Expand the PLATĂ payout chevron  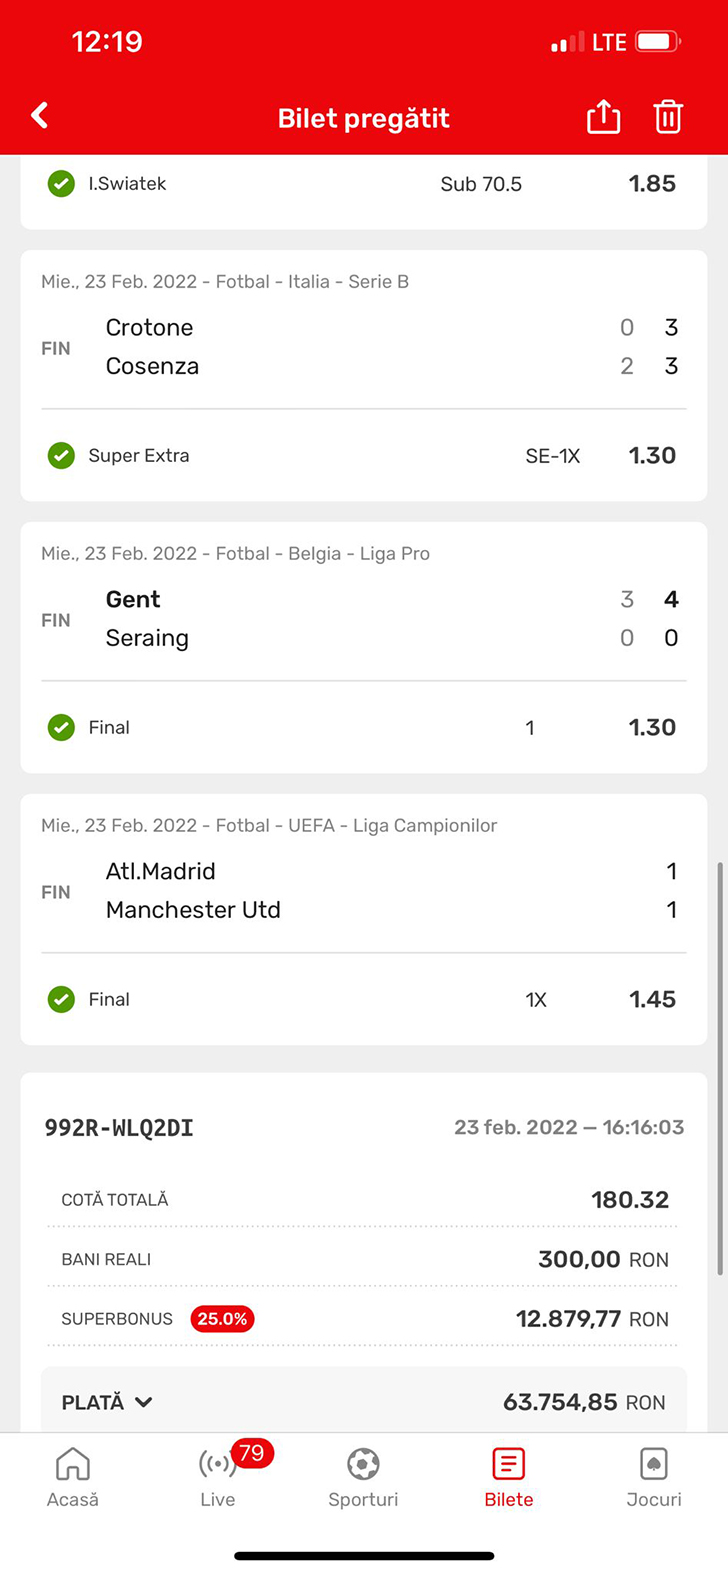(144, 1402)
